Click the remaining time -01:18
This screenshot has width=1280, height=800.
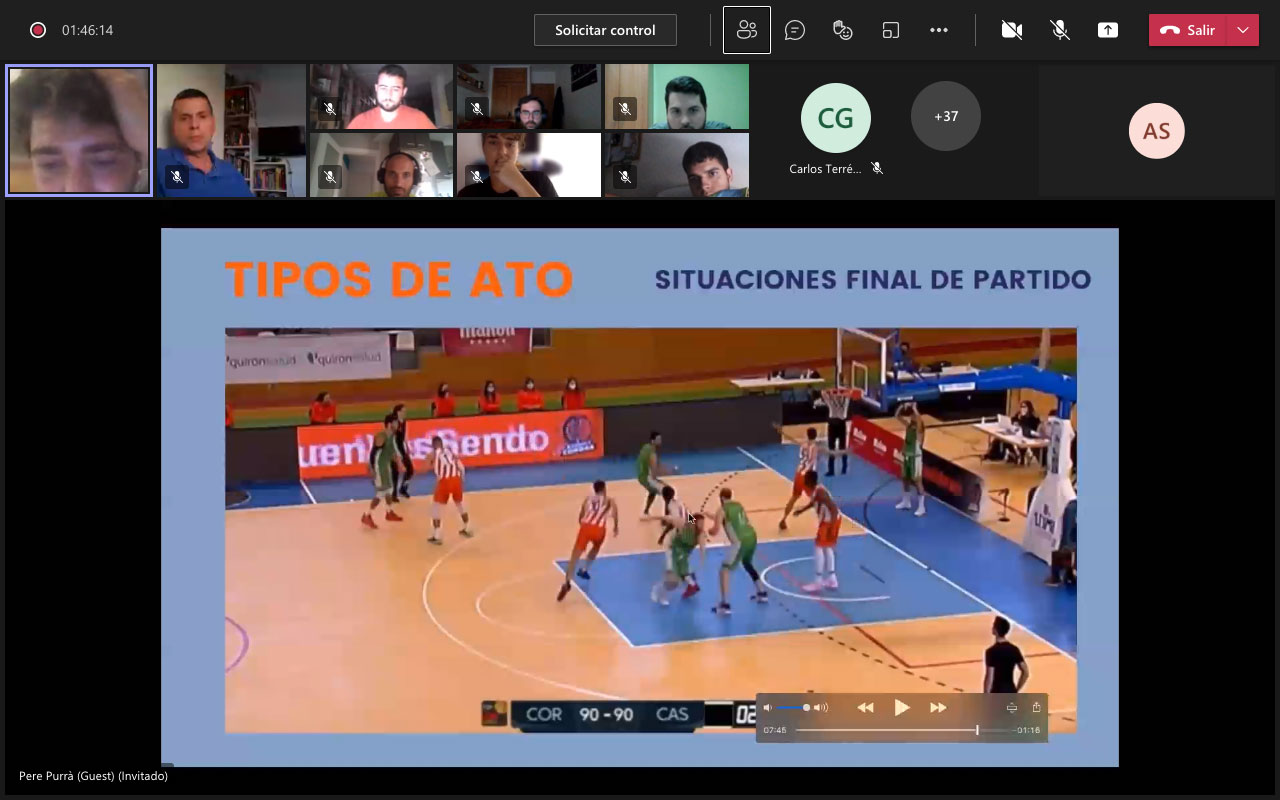pos(1028,730)
